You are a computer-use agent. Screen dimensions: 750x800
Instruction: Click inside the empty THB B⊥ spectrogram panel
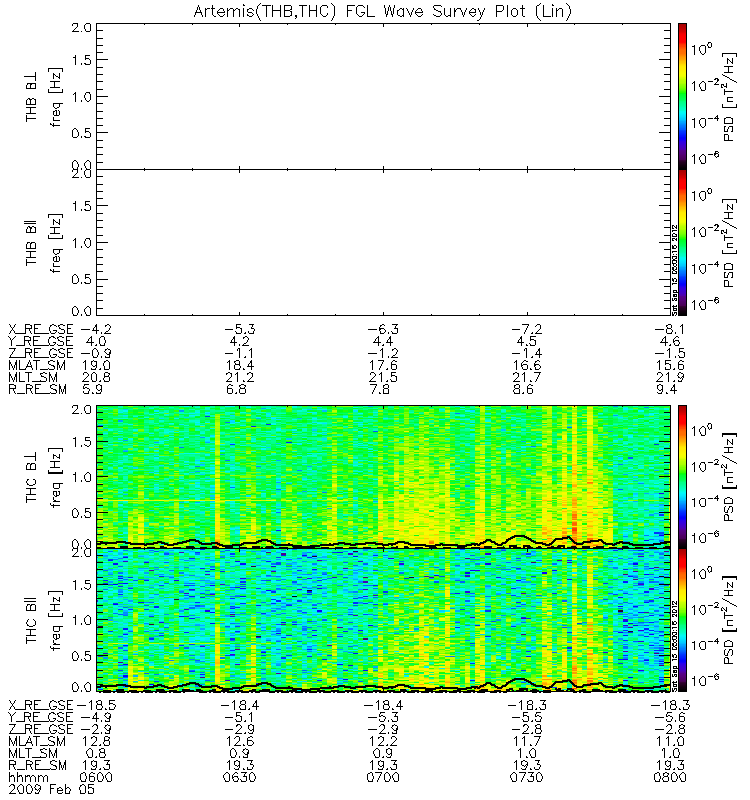tap(383, 96)
